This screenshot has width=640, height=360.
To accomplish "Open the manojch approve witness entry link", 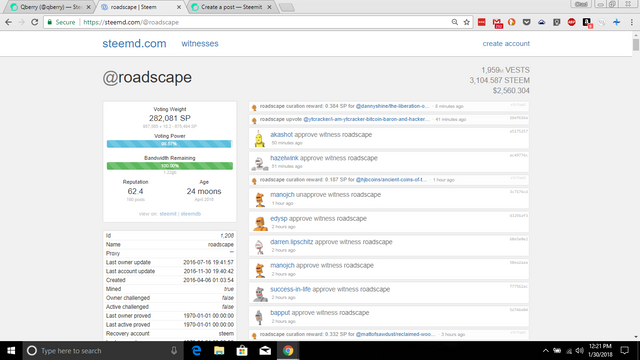I will tap(282, 265).
